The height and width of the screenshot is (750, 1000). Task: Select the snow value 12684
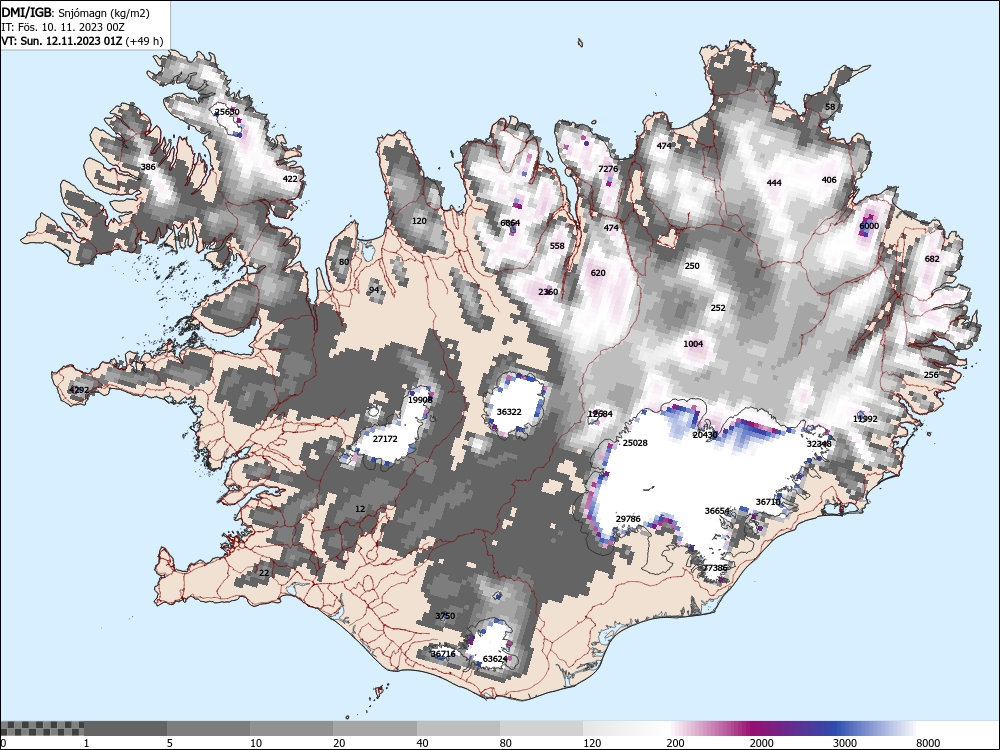point(600,414)
